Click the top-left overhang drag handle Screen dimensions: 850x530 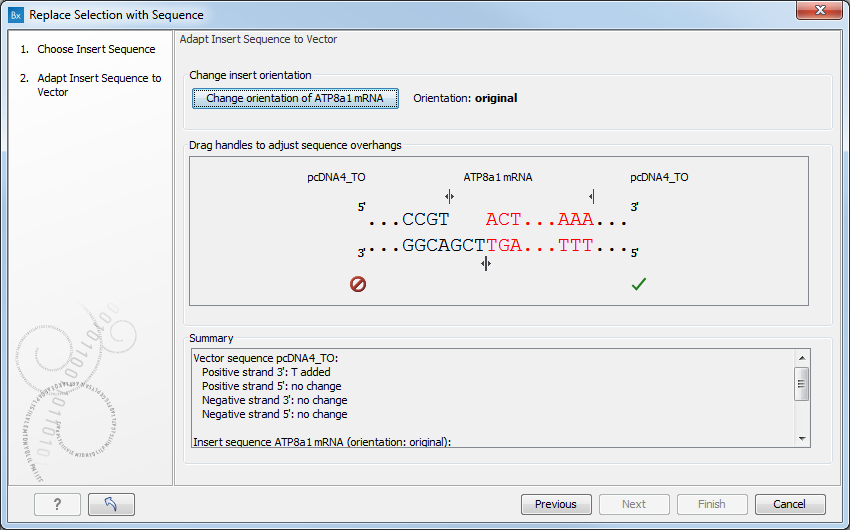click(x=449, y=197)
